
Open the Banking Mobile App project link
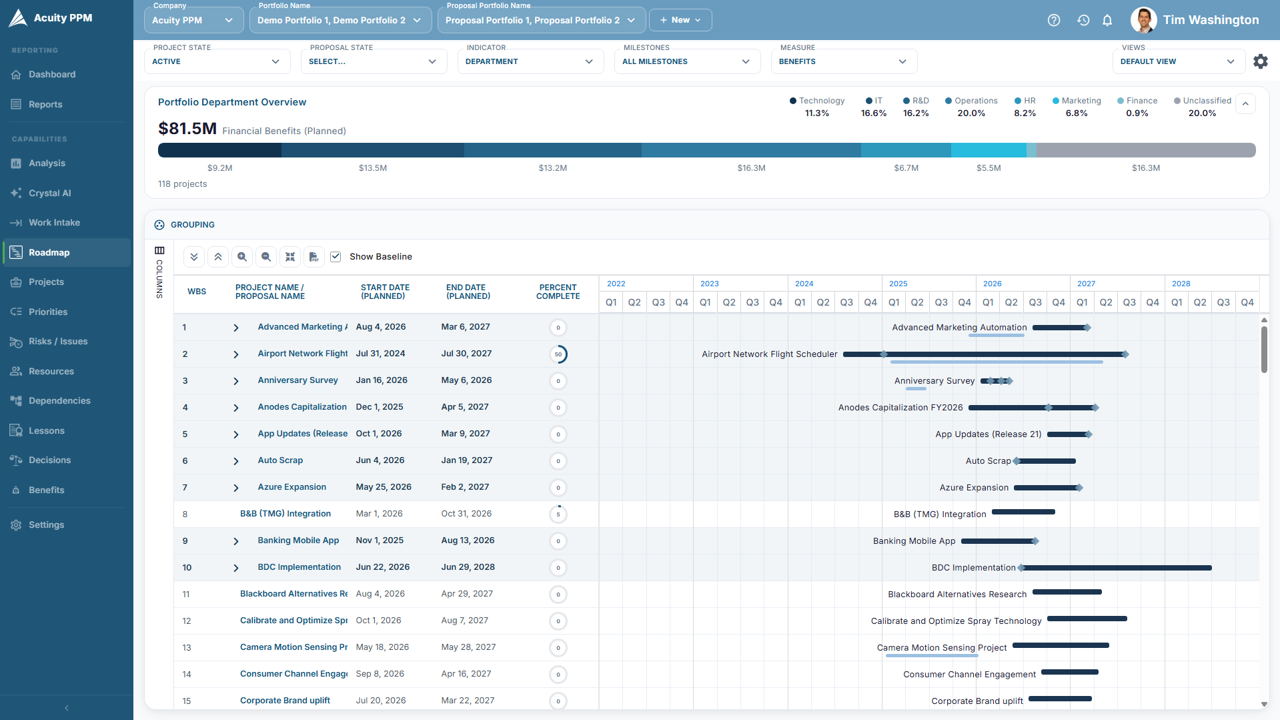point(298,541)
